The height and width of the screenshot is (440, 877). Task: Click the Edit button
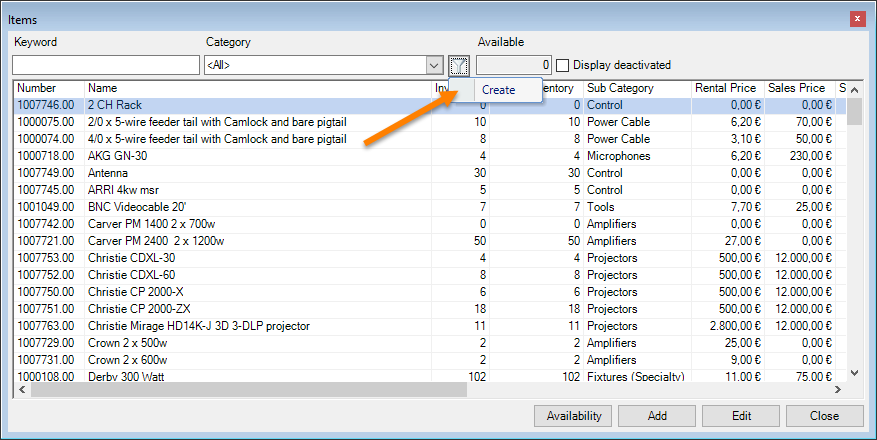[x=741, y=416]
